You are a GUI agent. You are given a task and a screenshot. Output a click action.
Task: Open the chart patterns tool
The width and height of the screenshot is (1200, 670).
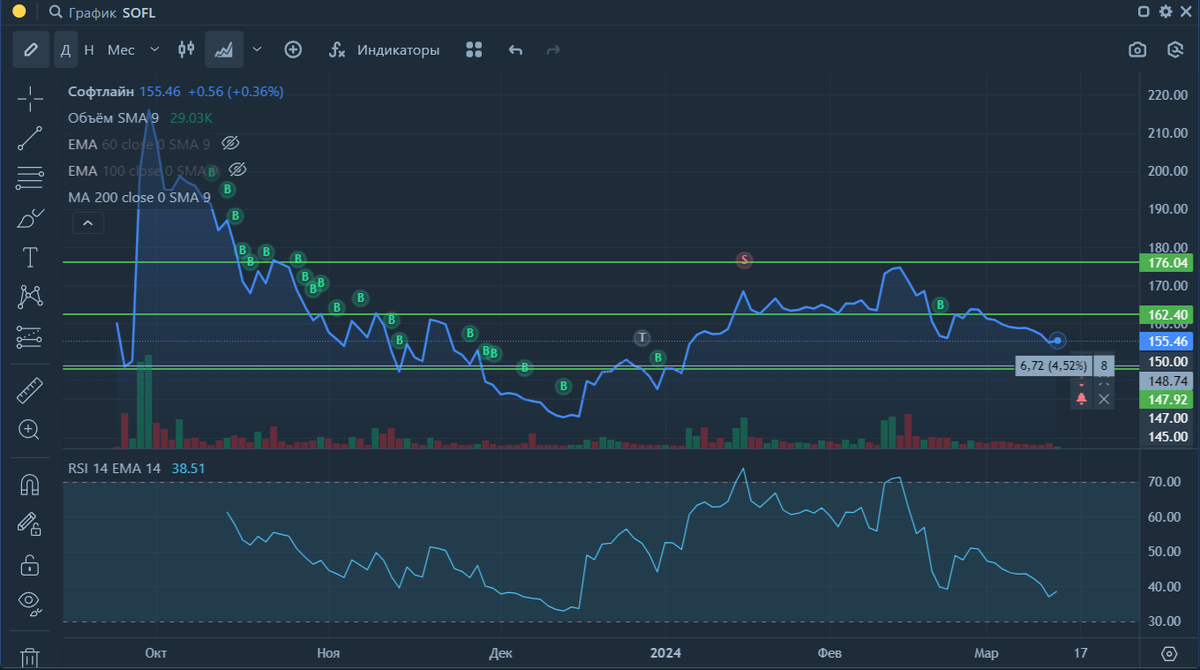pos(30,297)
